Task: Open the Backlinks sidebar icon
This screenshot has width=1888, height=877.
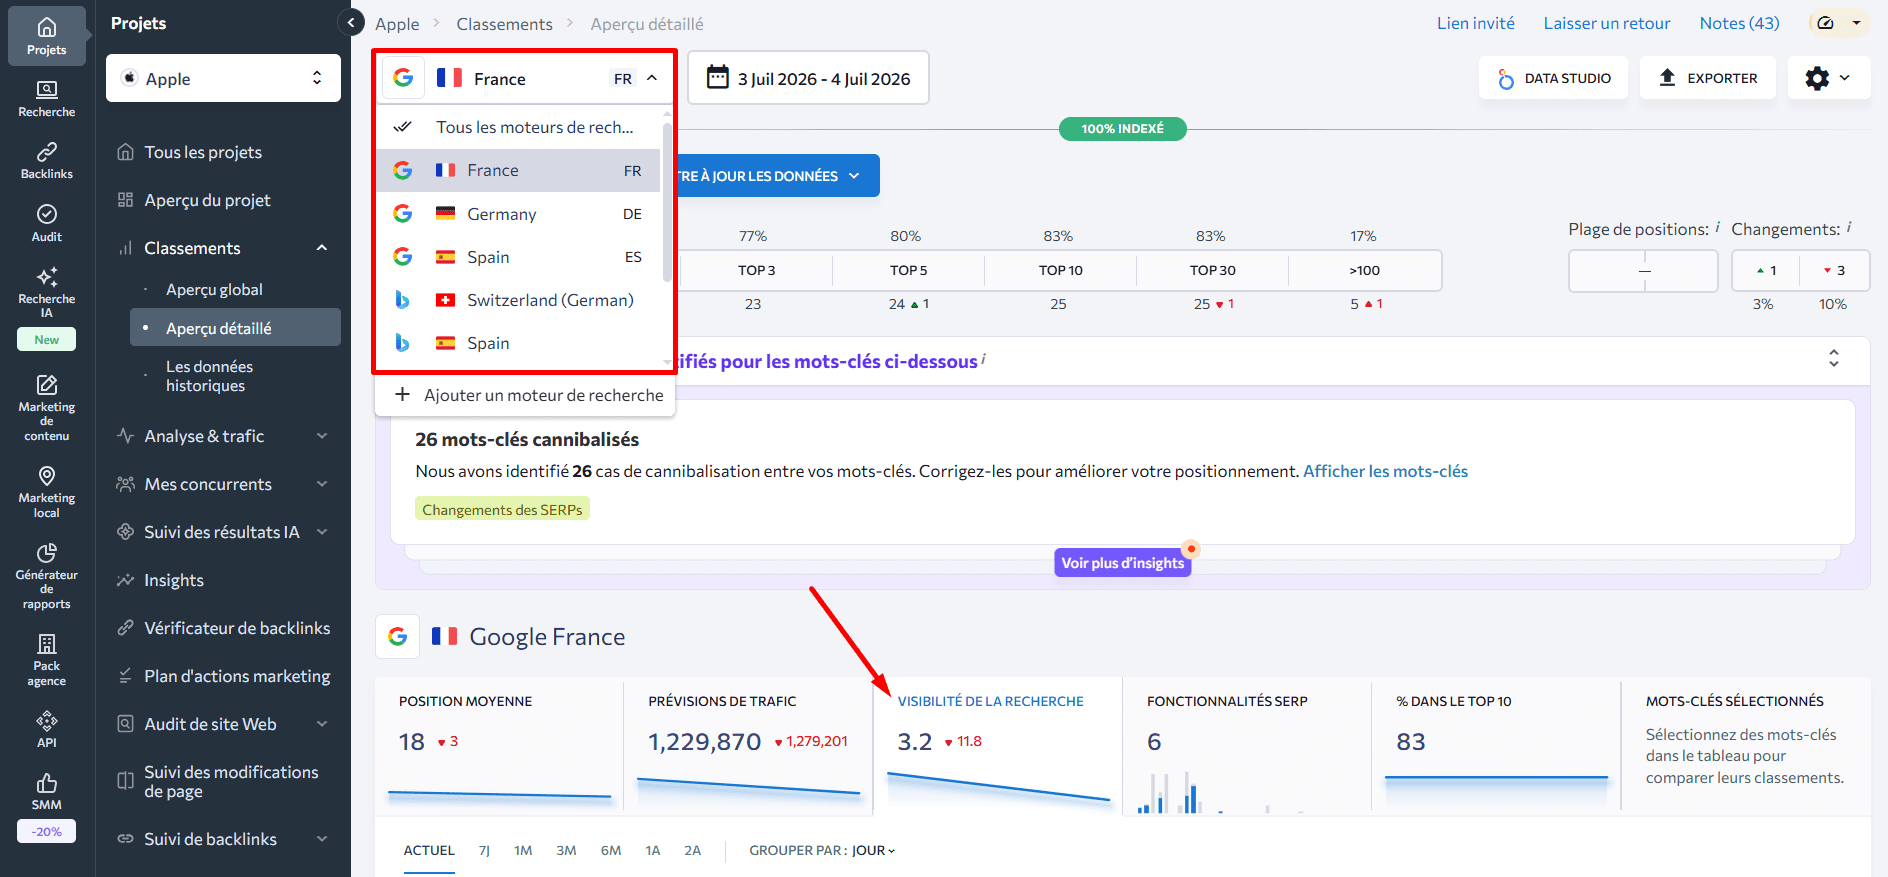Action: coord(47,152)
